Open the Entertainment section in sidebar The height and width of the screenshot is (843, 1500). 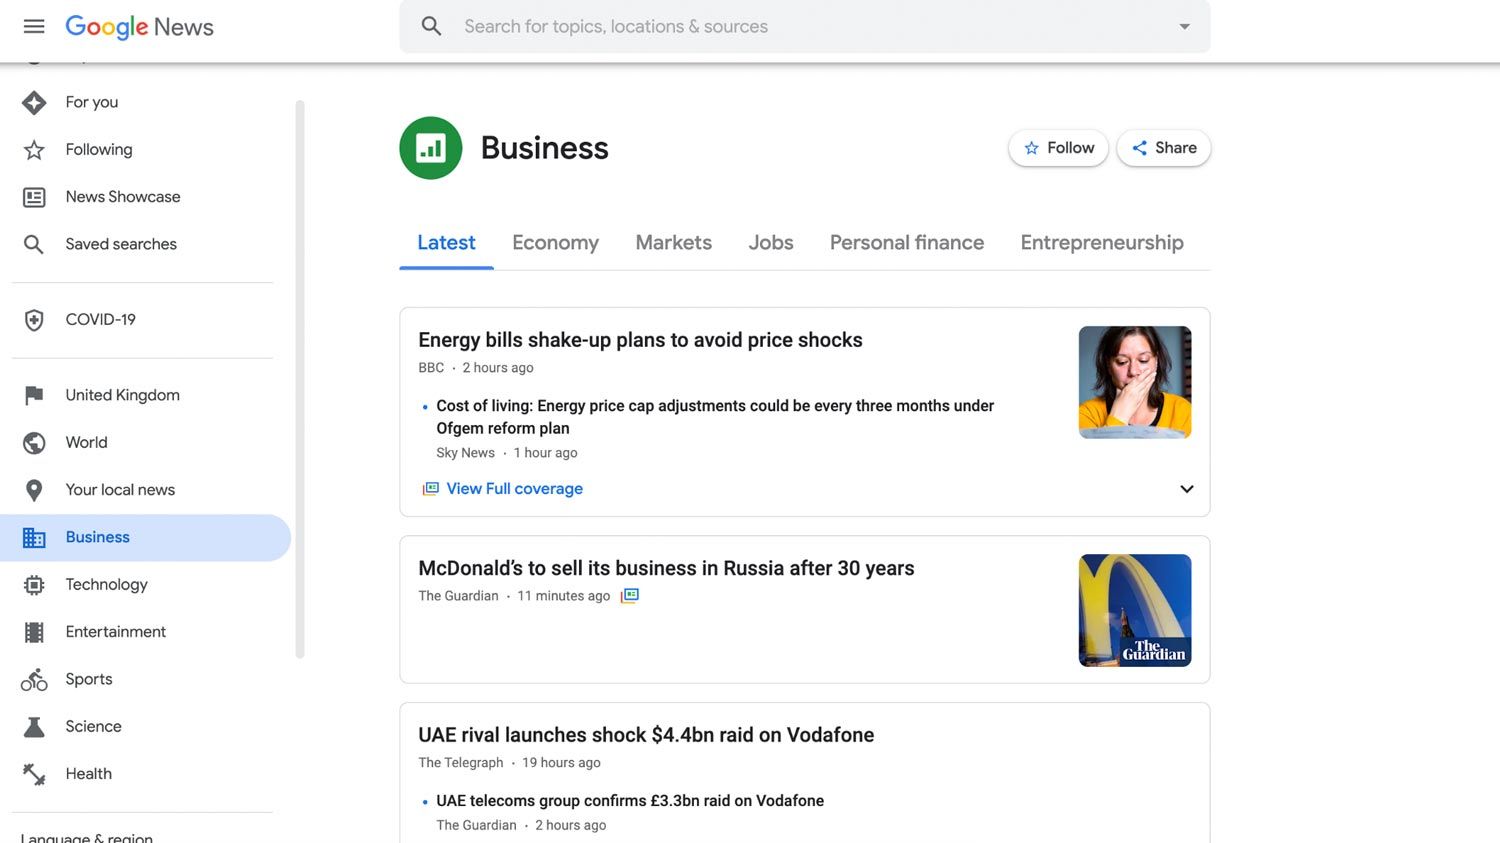pos(115,632)
